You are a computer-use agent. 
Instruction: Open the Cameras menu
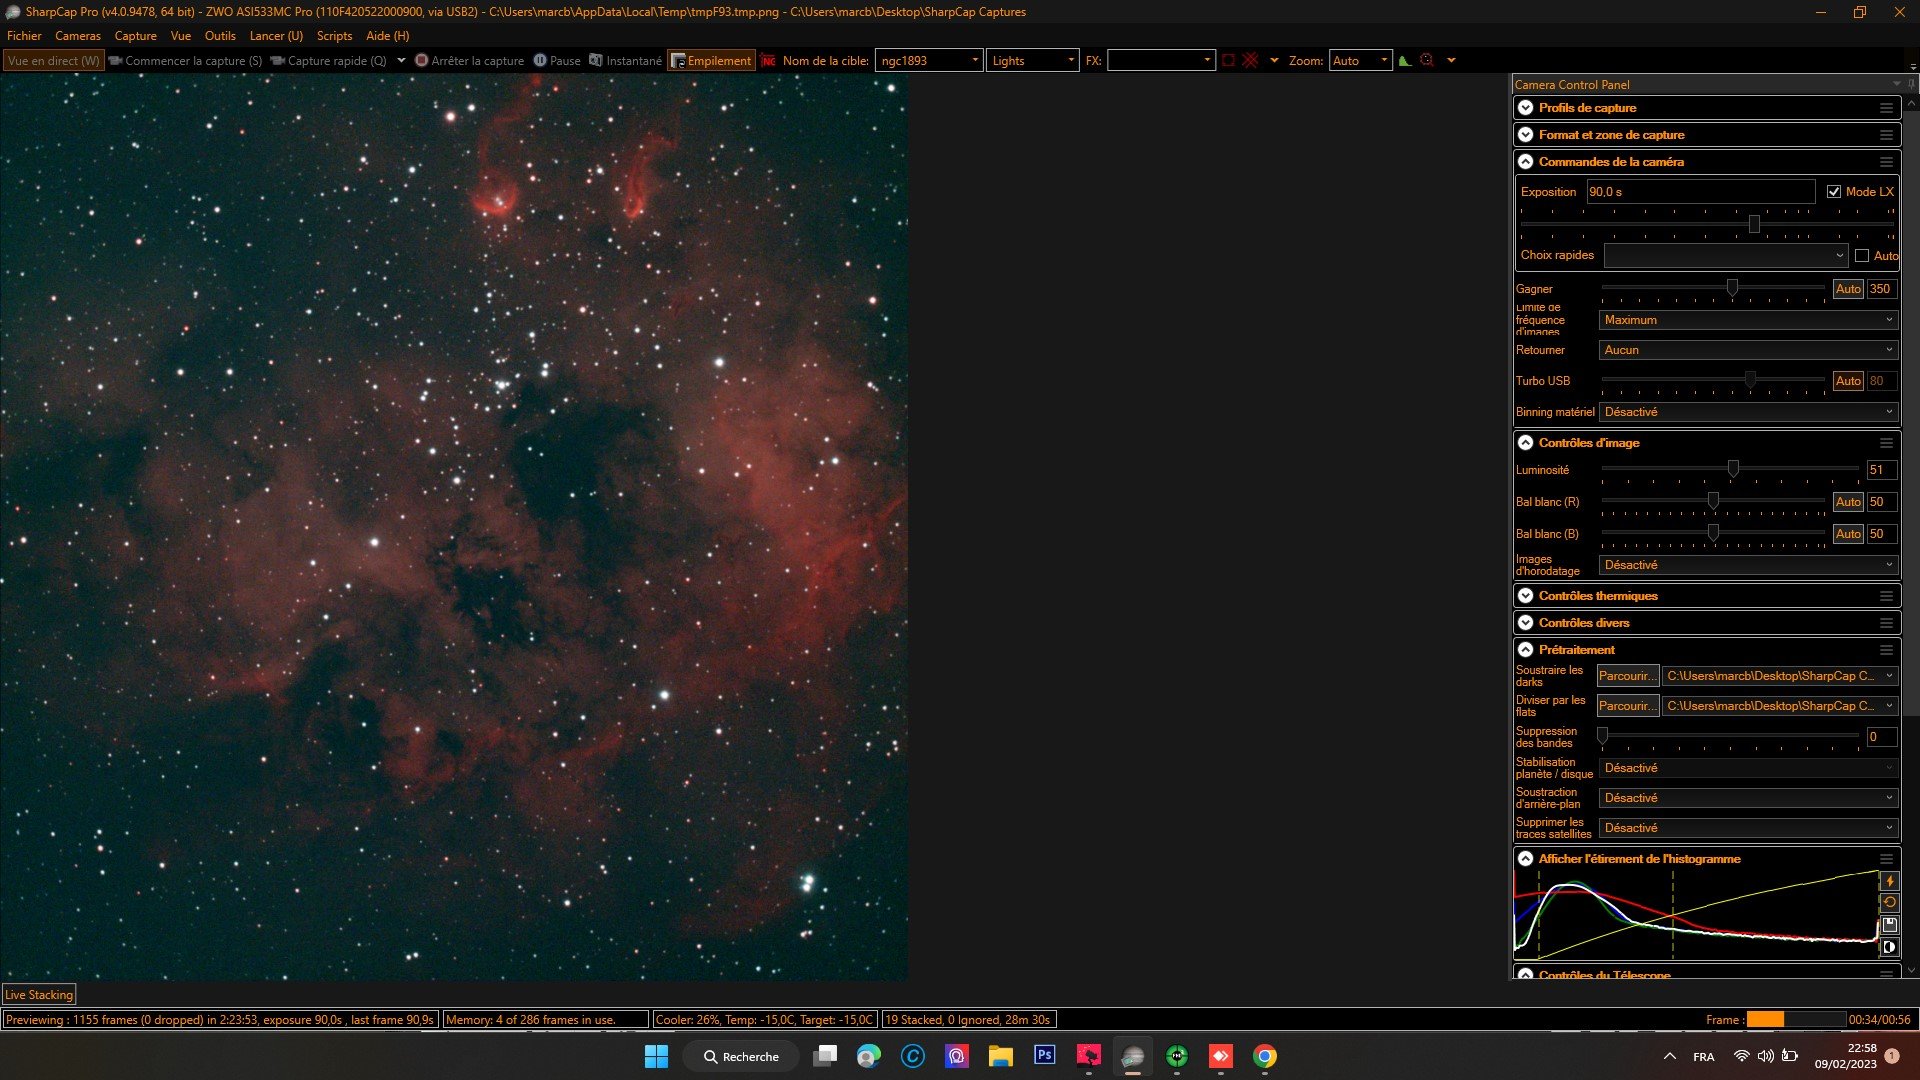point(78,36)
